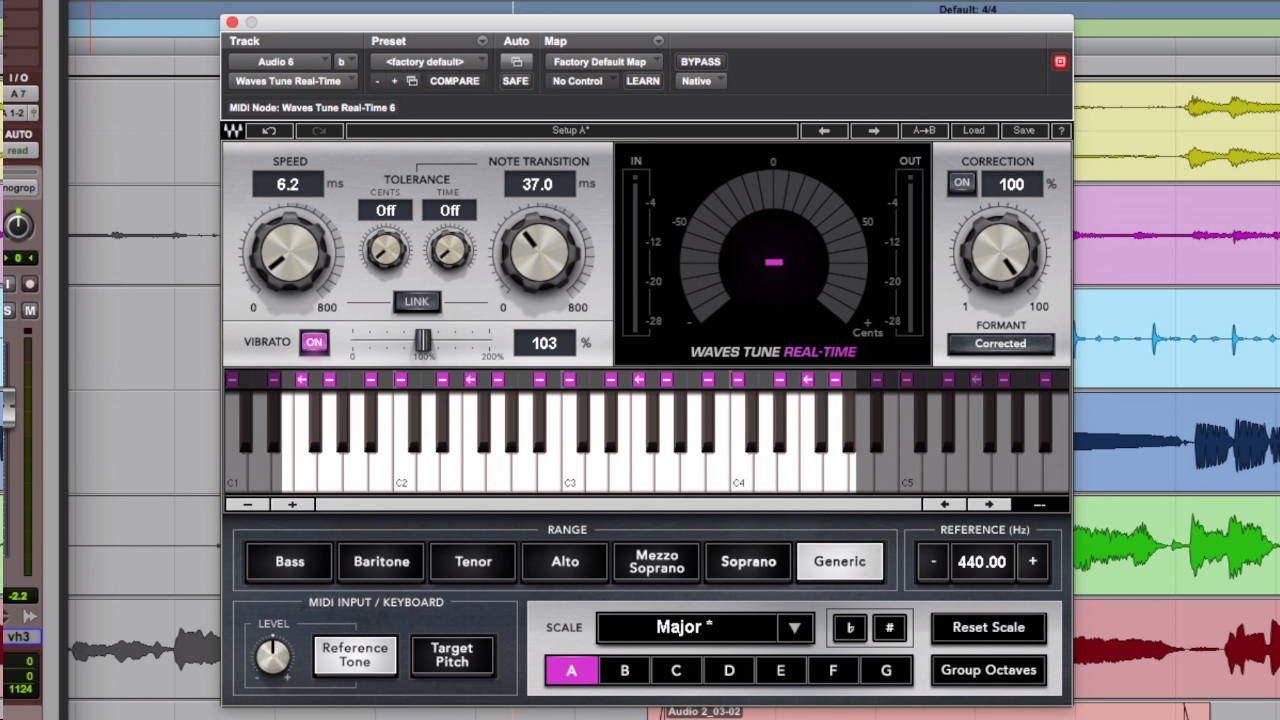Toggle correction ON button
This screenshot has width=1280, height=720.
click(961, 184)
